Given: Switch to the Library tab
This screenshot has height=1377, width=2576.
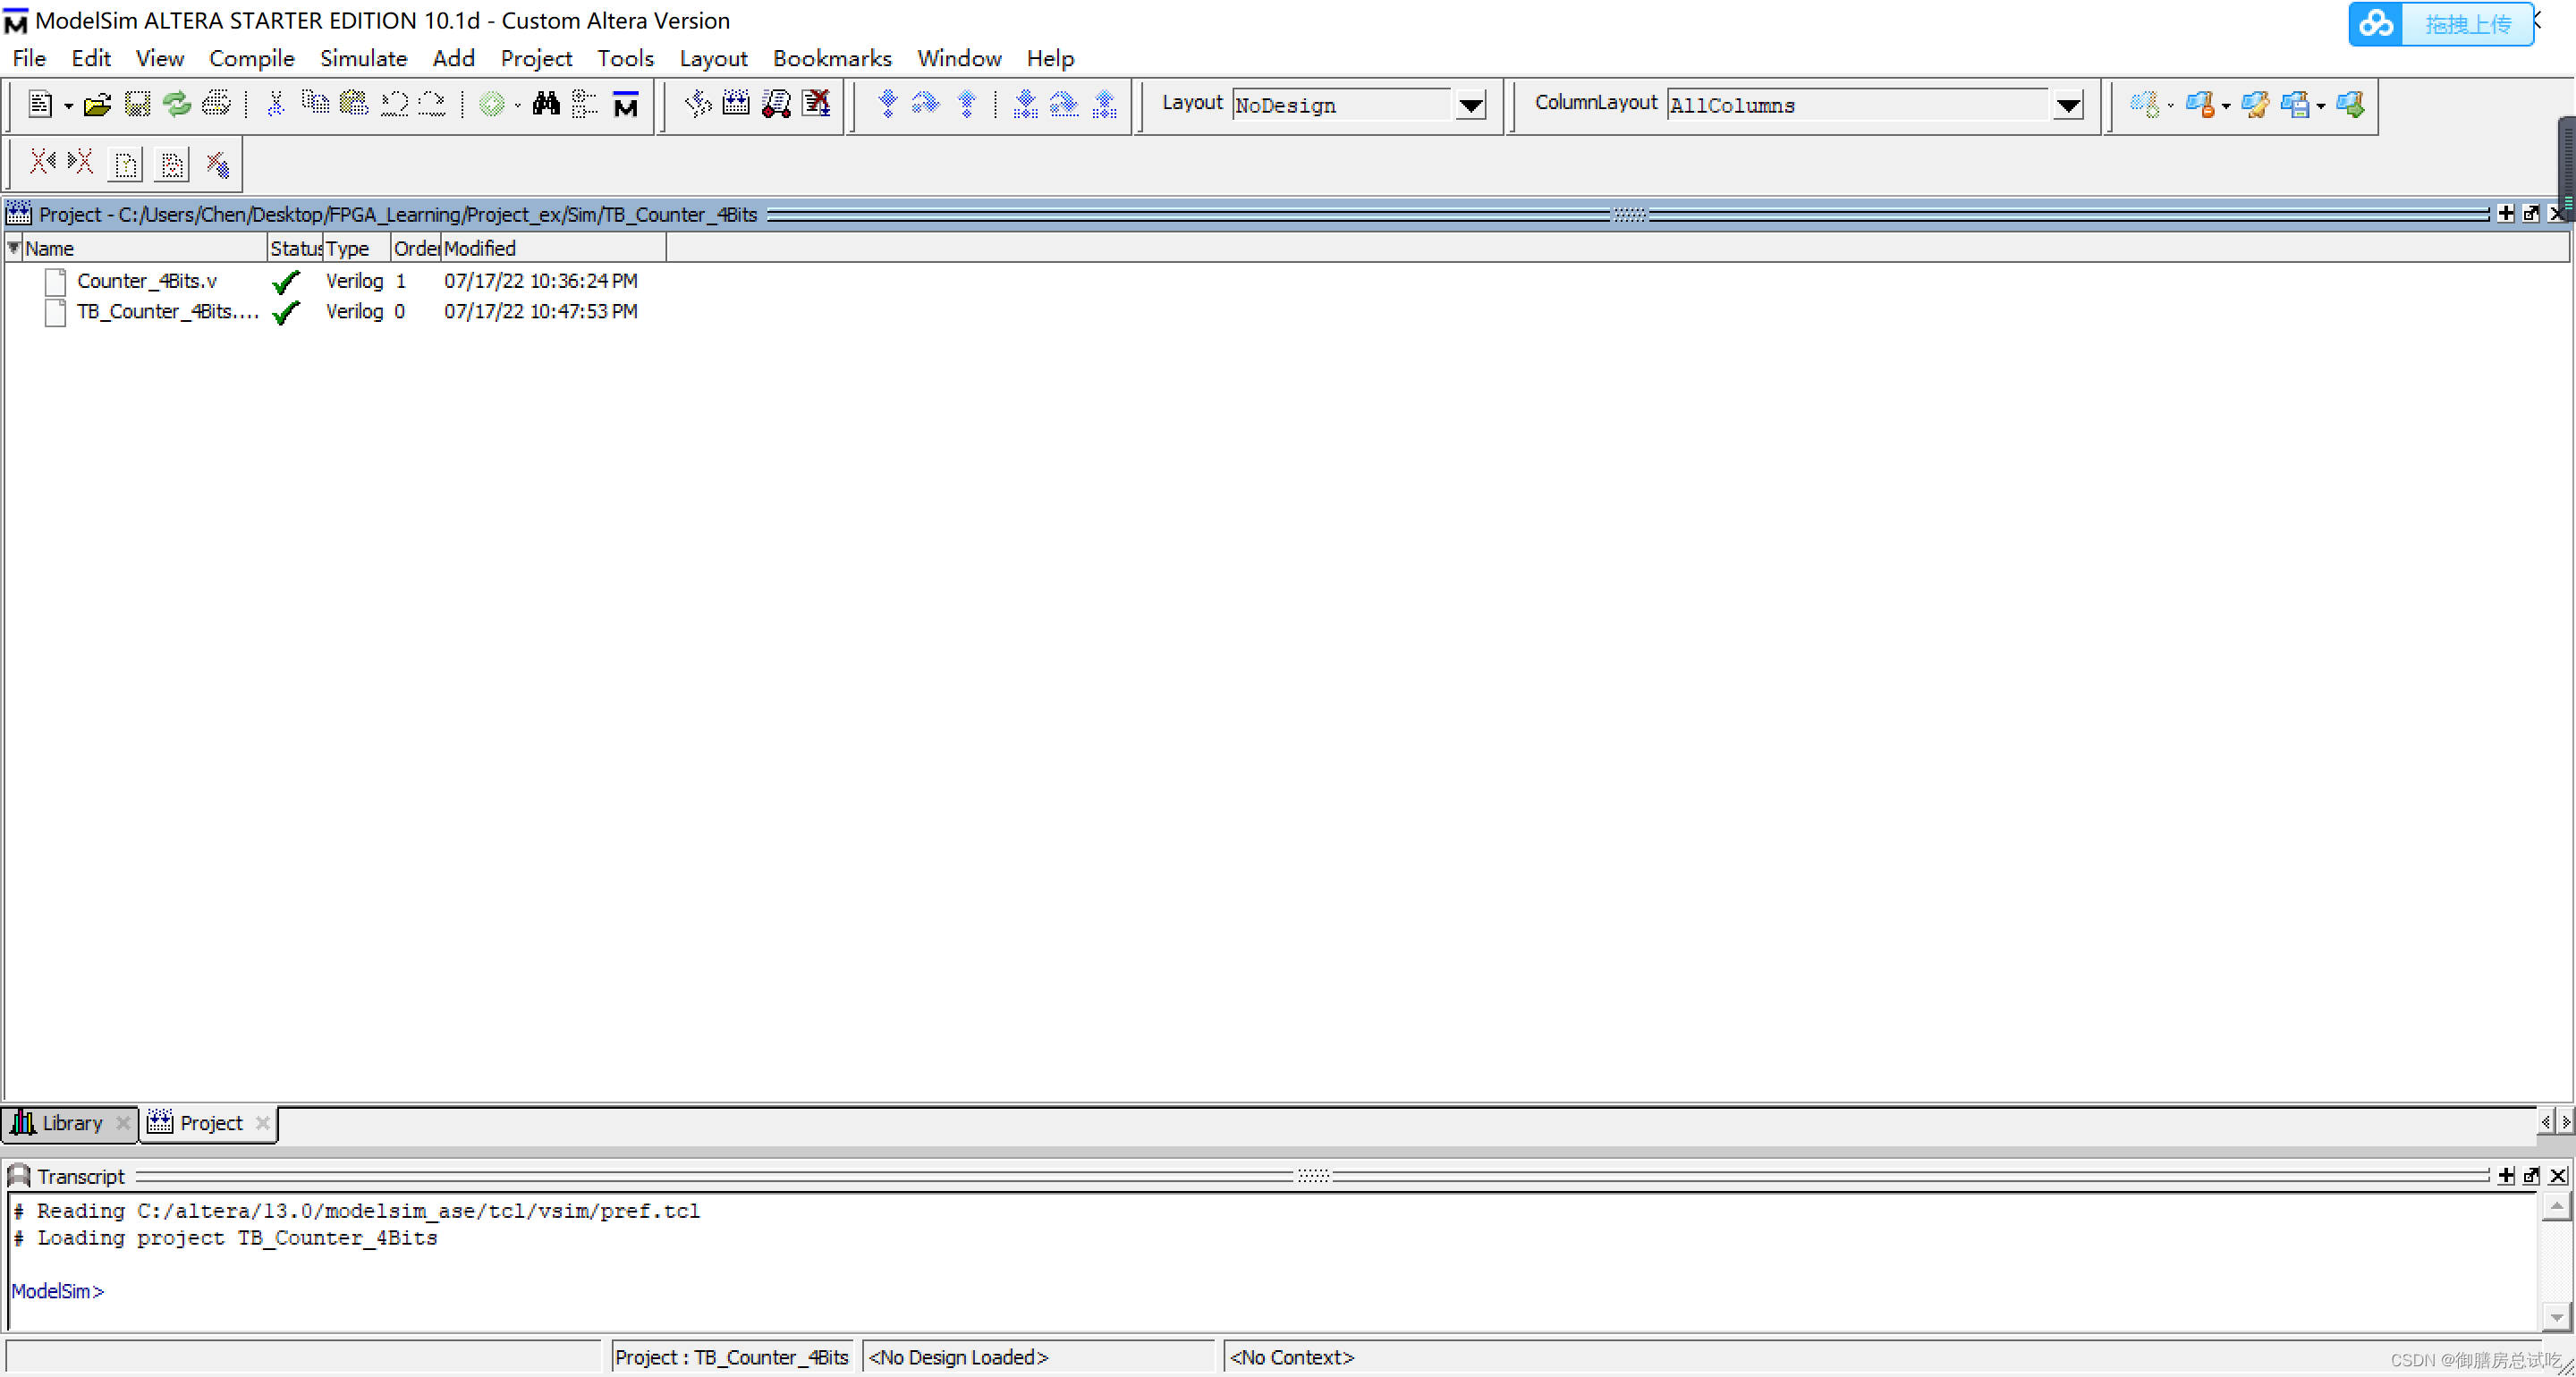Looking at the screenshot, I should [x=70, y=1123].
